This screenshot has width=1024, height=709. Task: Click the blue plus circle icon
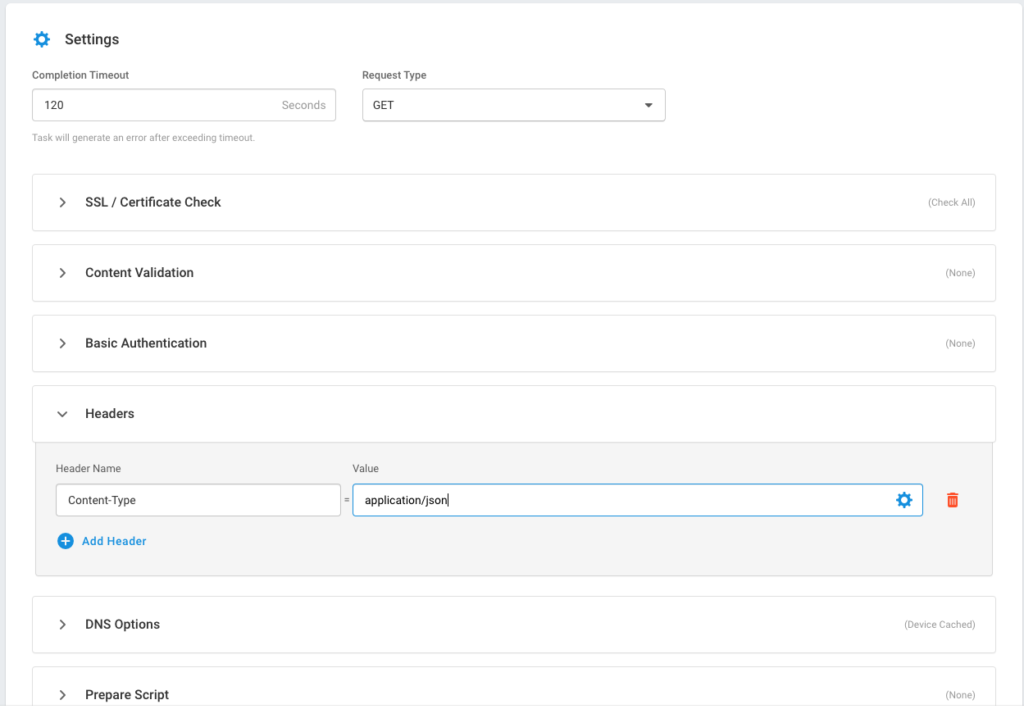coord(66,541)
